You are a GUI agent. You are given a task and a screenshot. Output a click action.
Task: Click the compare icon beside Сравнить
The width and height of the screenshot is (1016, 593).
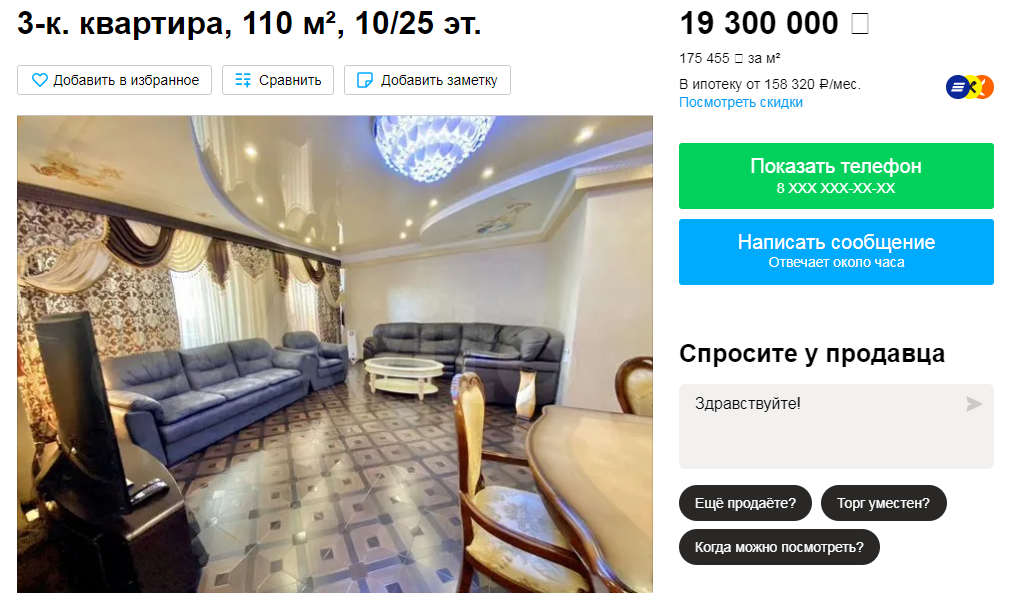(x=243, y=80)
